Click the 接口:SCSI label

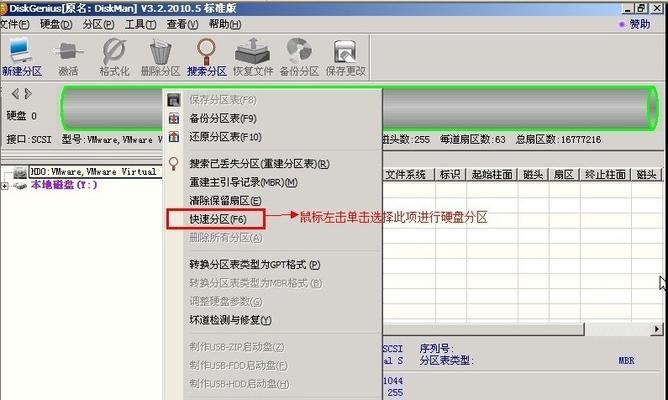point(29,139)
